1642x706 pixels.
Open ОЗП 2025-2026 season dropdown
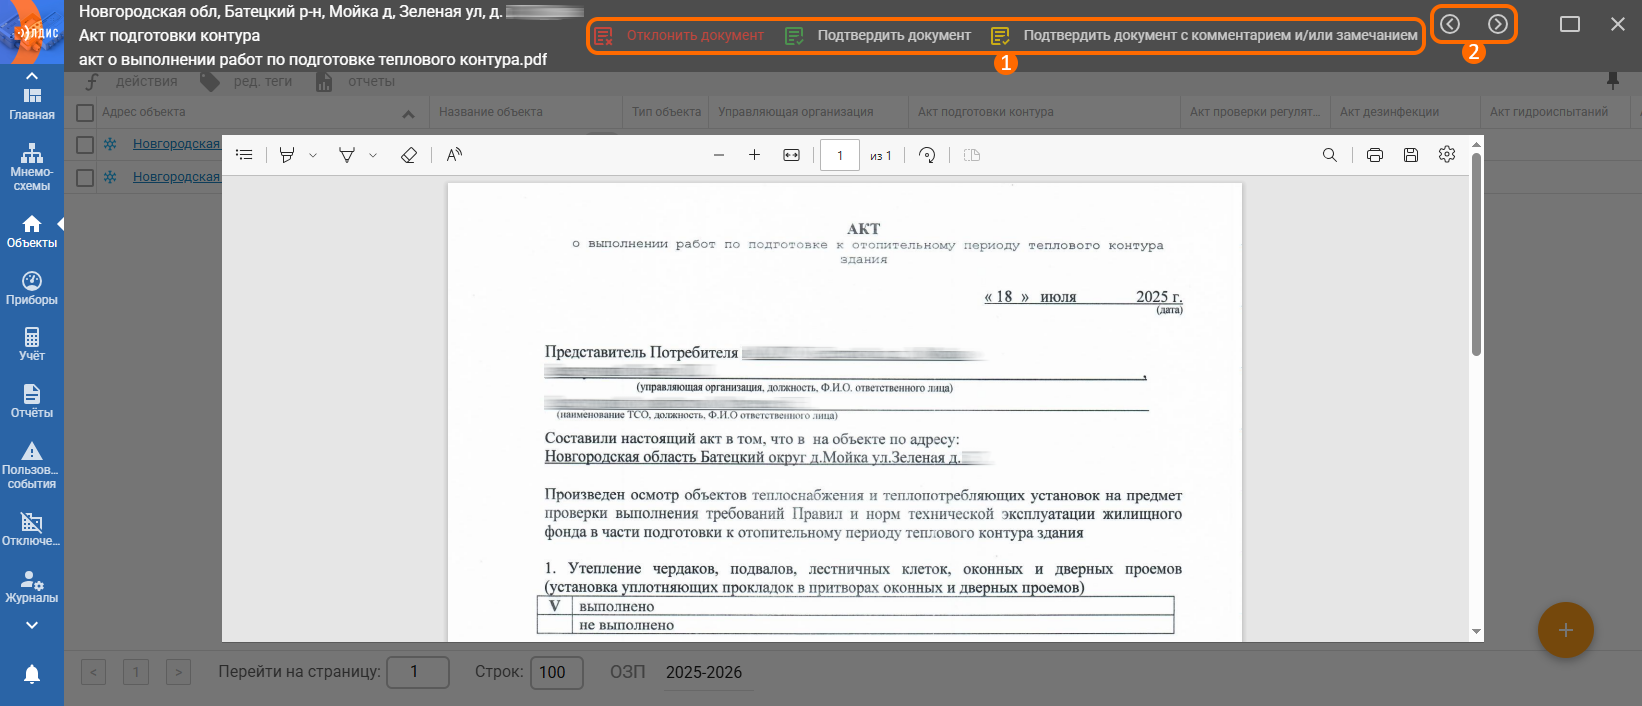(708, 673)
